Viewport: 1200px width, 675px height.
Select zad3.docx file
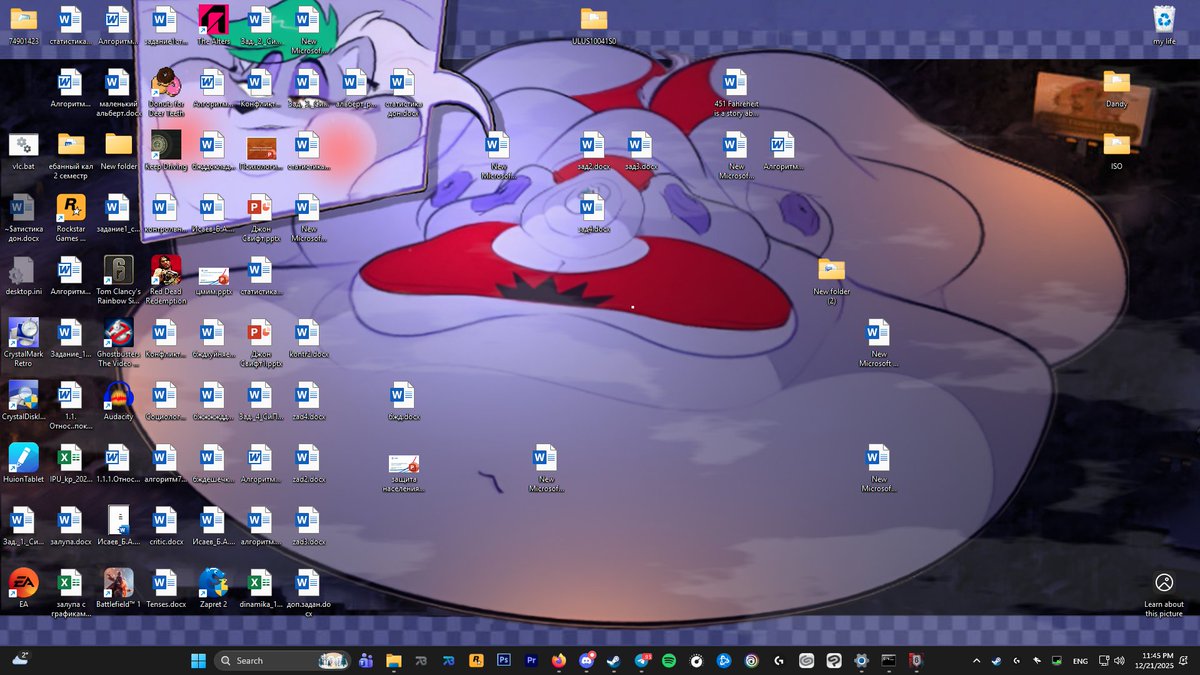tap(308, 526)
